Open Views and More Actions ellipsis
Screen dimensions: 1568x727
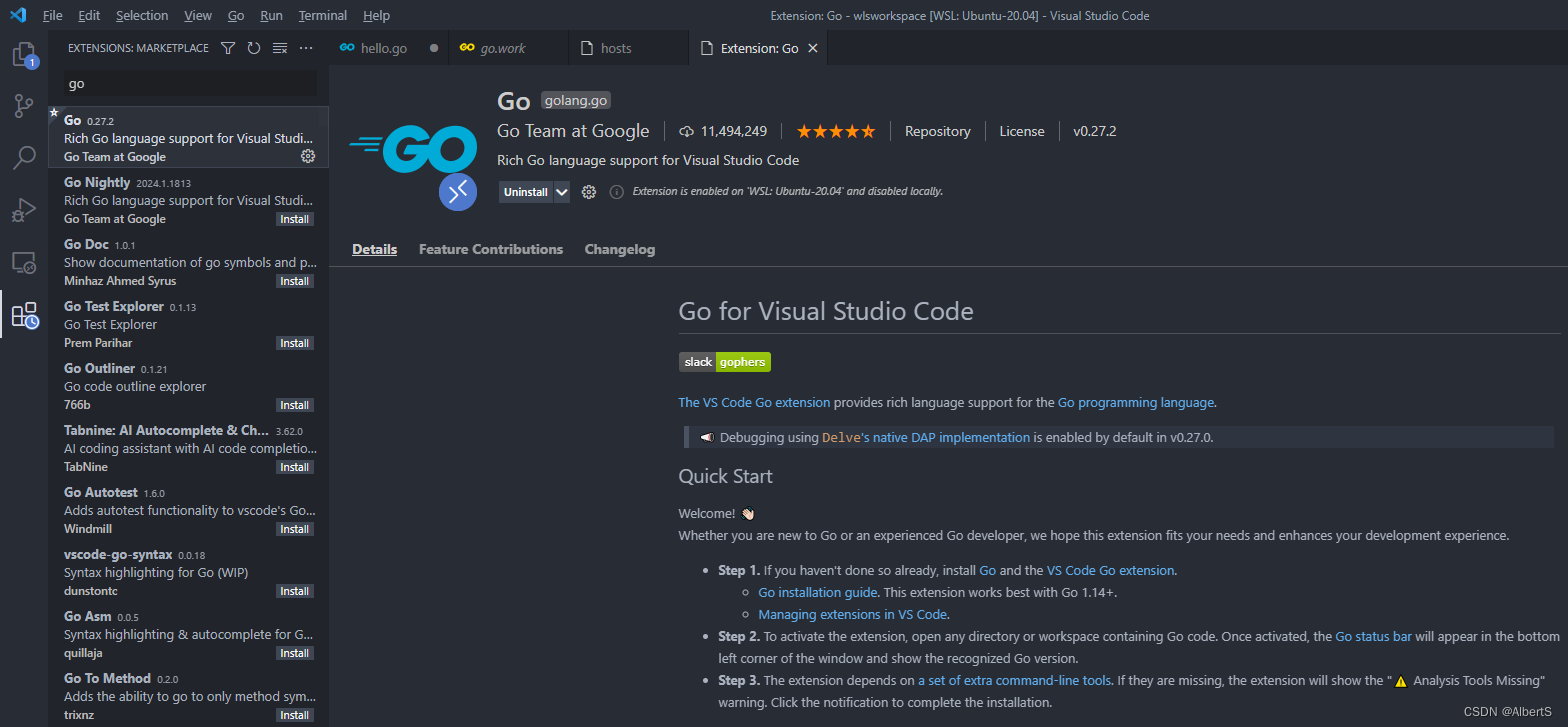tap(306, 48)
